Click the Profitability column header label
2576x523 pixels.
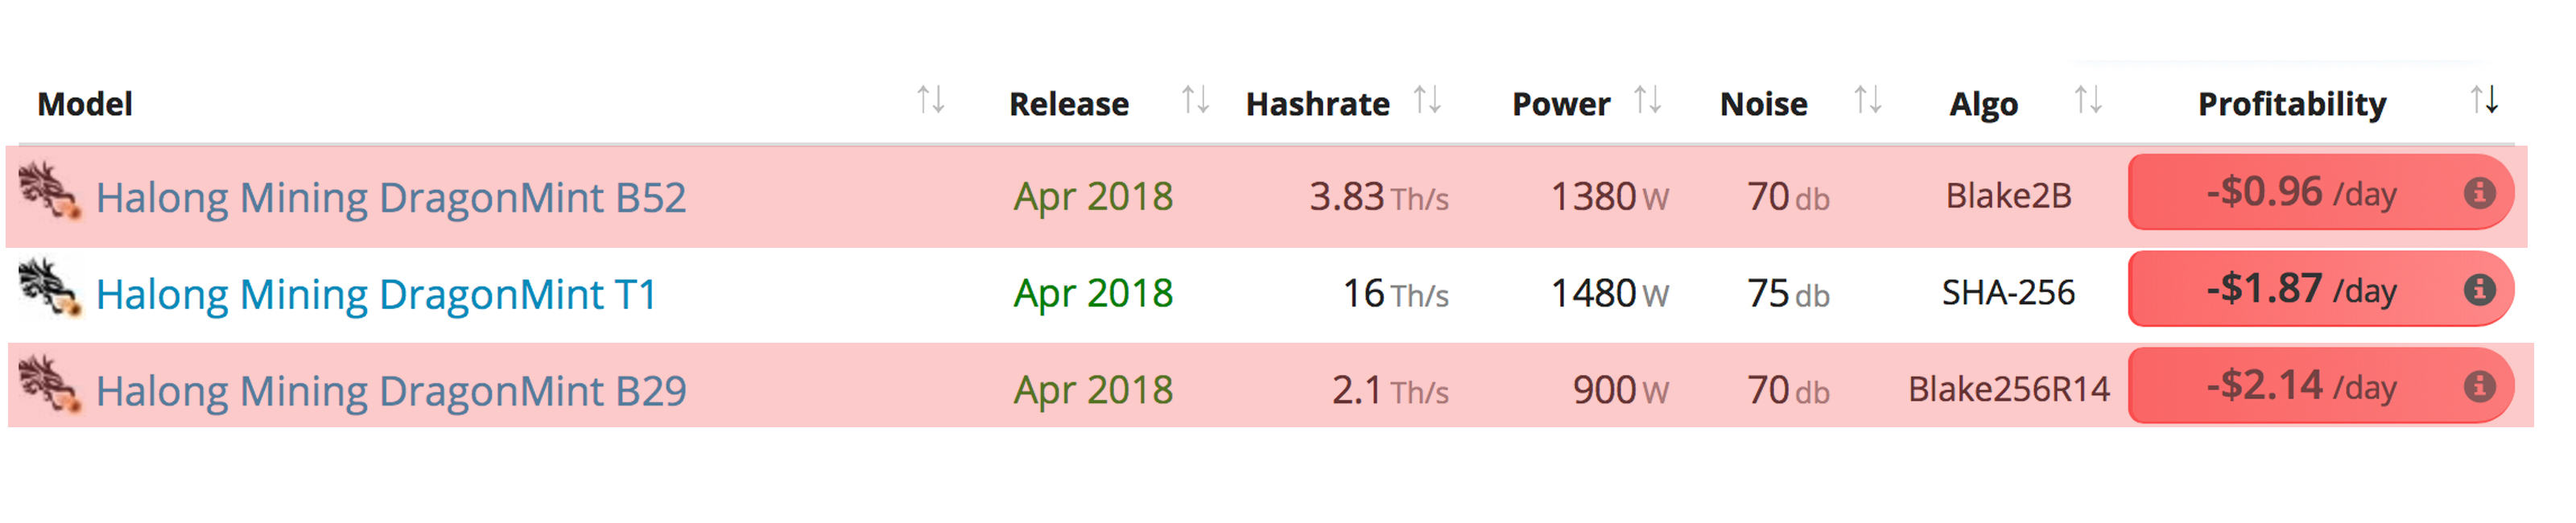2291,104
